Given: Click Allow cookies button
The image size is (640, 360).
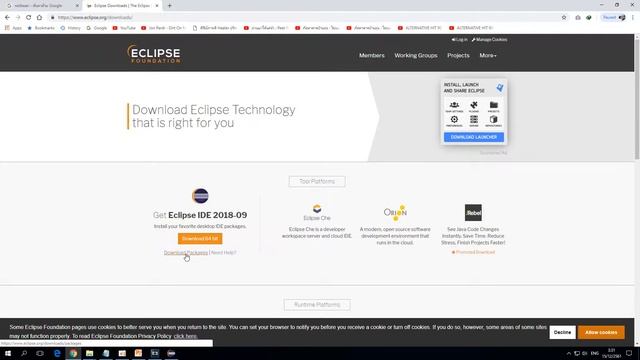Looking at the screenshot, I should 601,332.
